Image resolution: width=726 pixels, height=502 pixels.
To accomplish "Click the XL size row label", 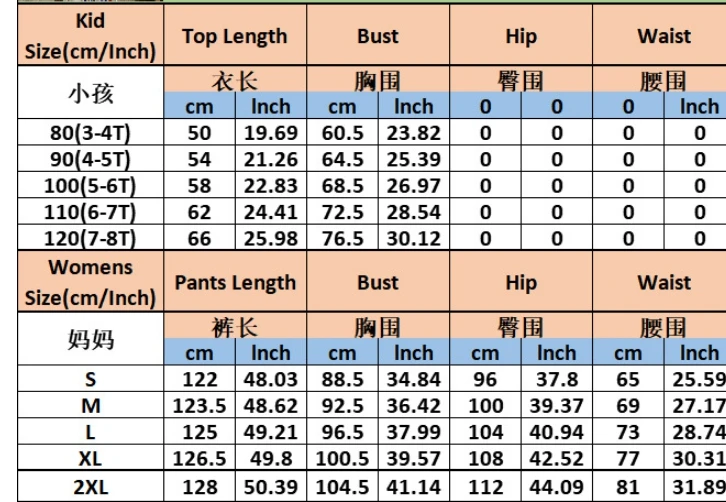I will (x=90, y=458).
